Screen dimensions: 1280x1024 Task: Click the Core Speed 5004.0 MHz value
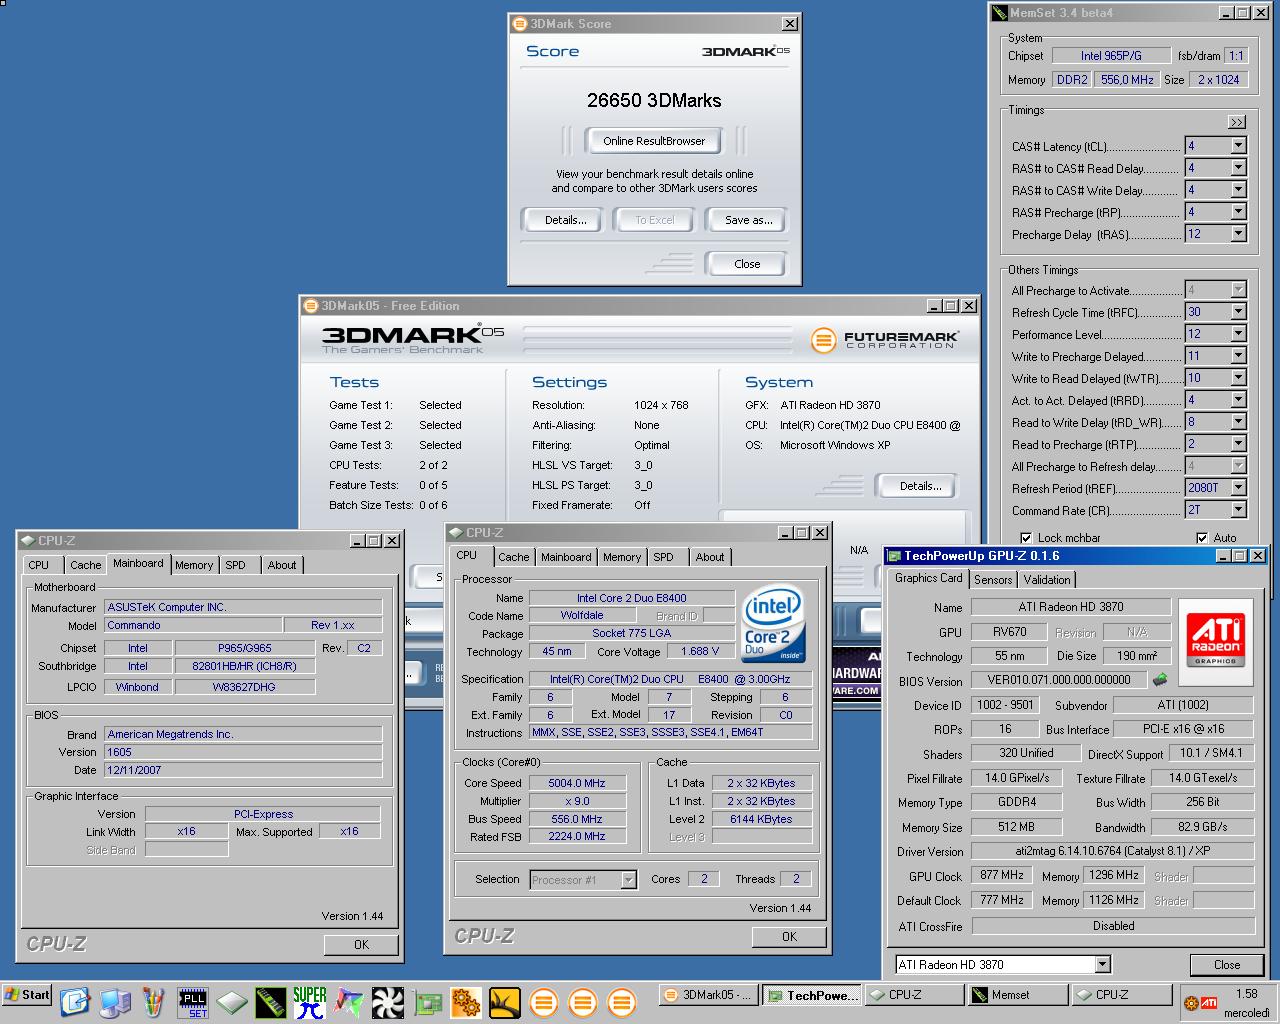577,784
